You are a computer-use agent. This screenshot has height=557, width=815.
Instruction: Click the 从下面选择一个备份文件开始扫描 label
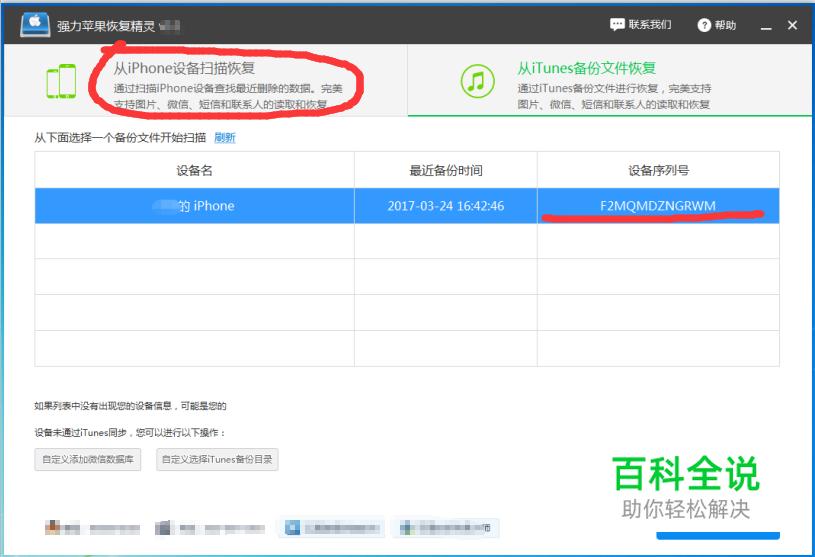click(x=120, y=138)
